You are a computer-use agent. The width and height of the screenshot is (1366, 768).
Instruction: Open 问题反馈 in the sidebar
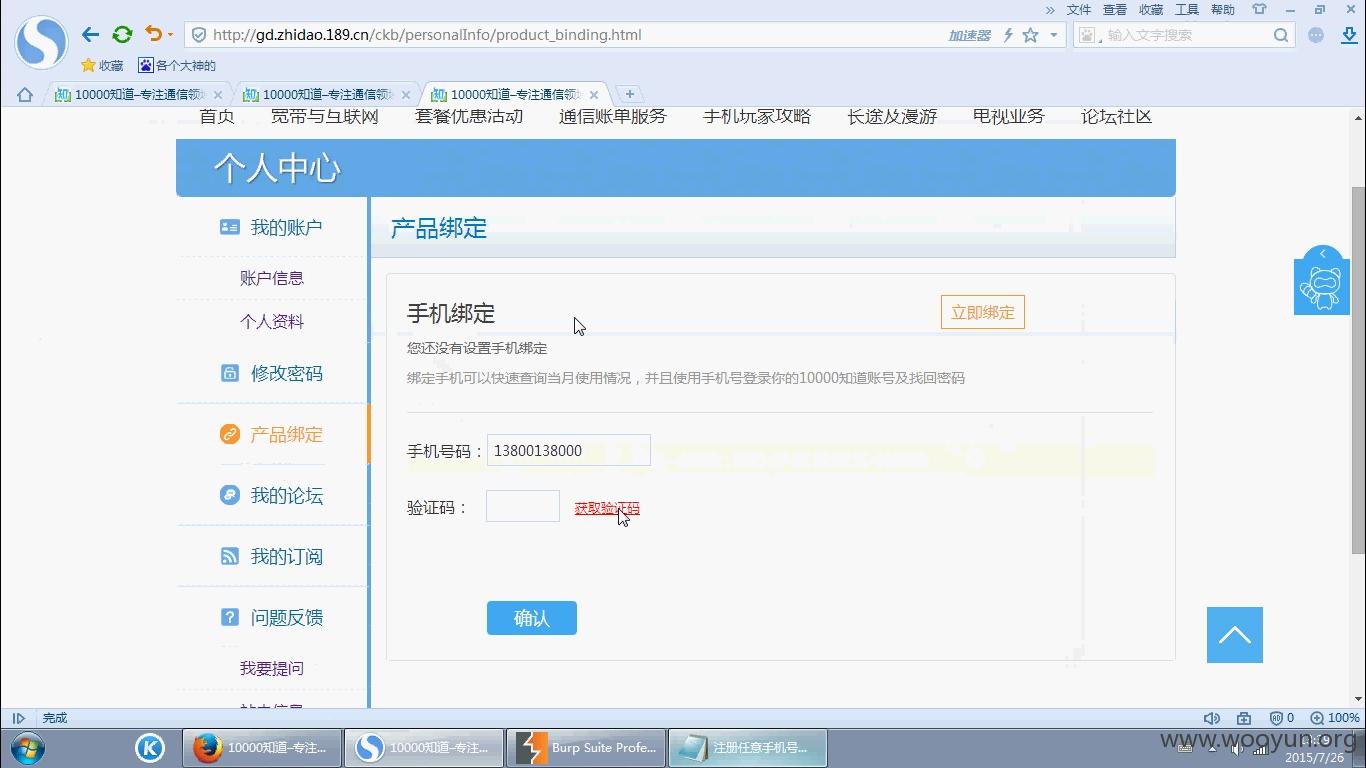pyautogui.click(x=272, y=617)
